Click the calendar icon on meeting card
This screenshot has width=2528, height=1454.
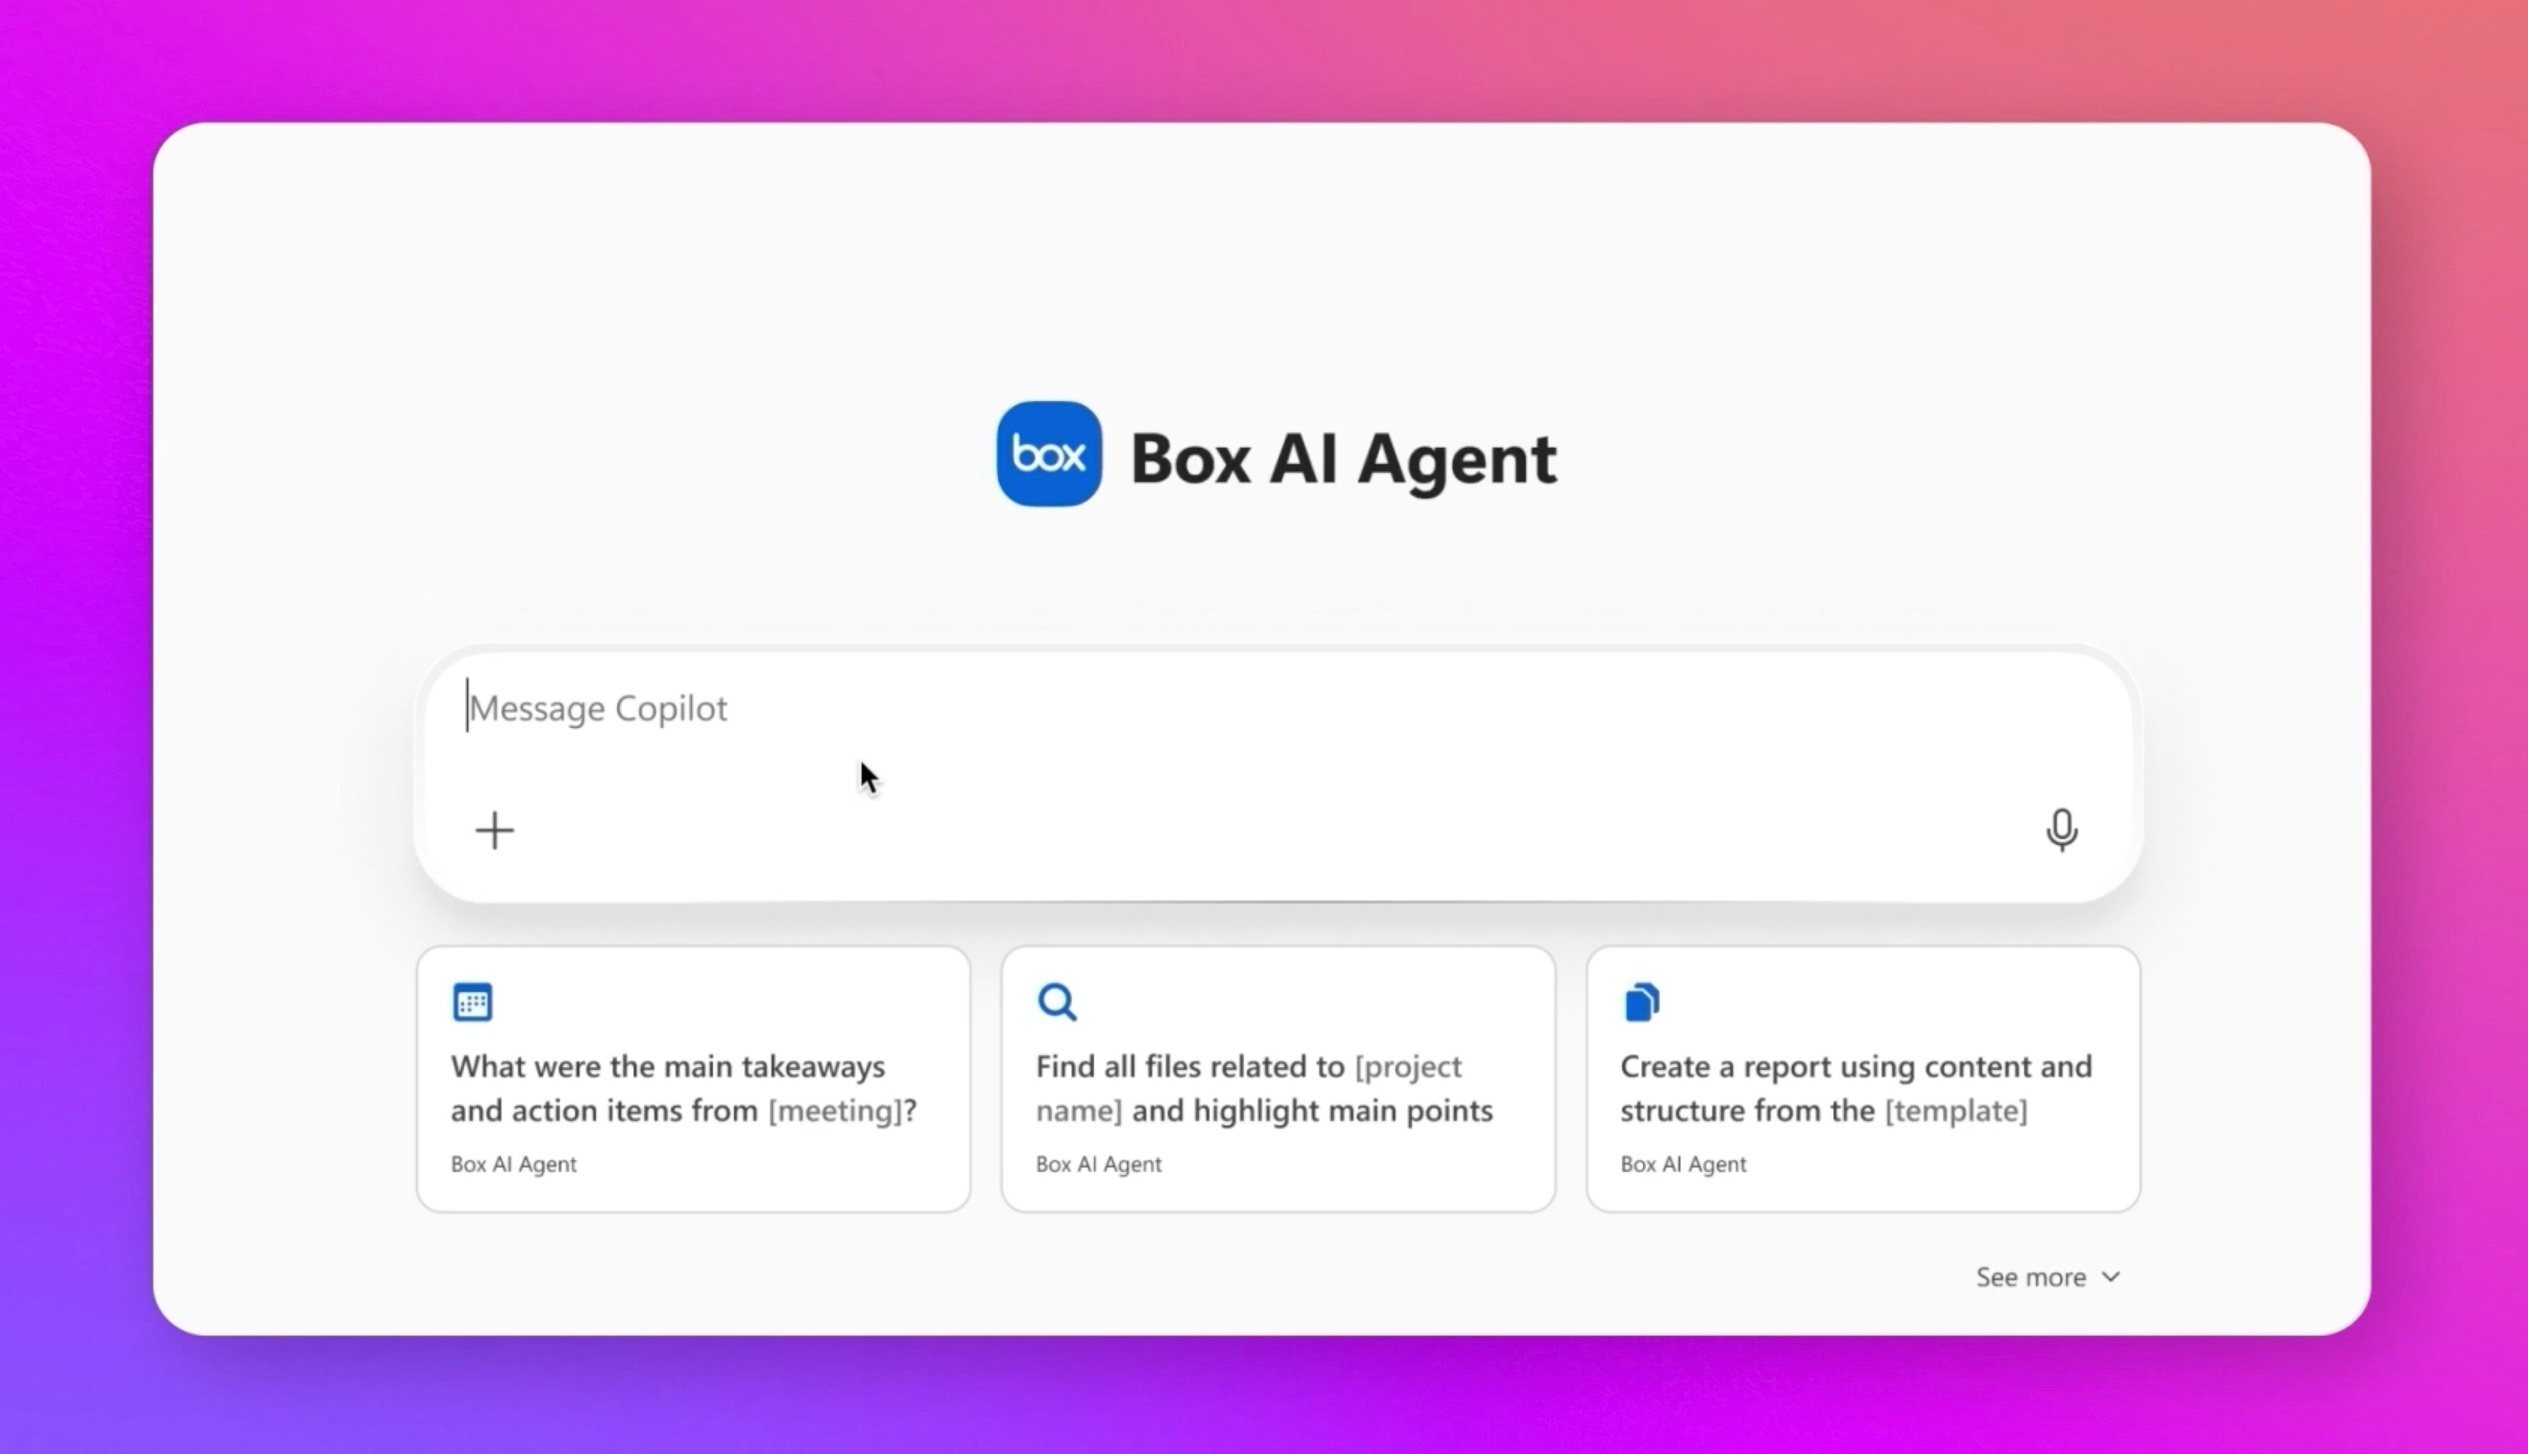coord(472,1002)
